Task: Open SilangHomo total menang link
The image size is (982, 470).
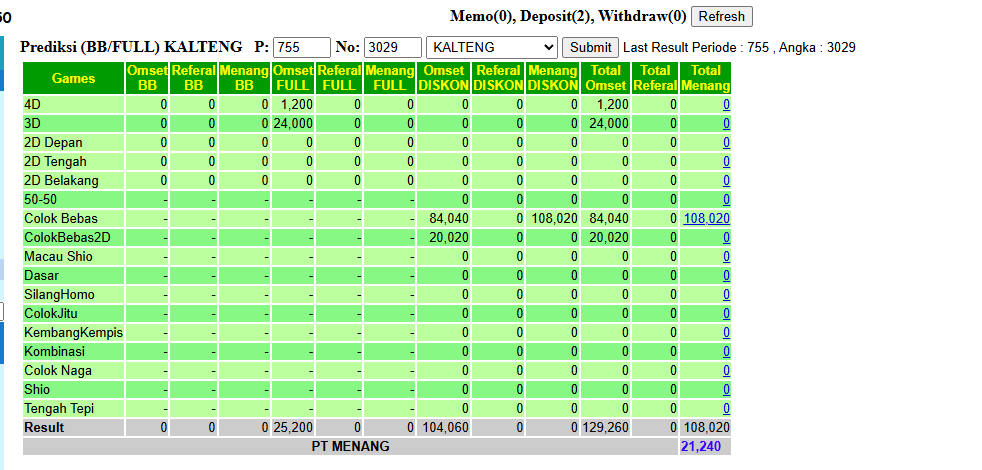Action: [726, 295]
